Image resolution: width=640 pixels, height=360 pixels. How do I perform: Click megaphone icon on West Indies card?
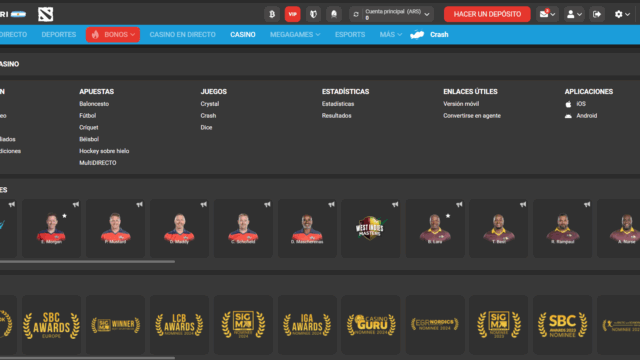click(x=395, y=204)
